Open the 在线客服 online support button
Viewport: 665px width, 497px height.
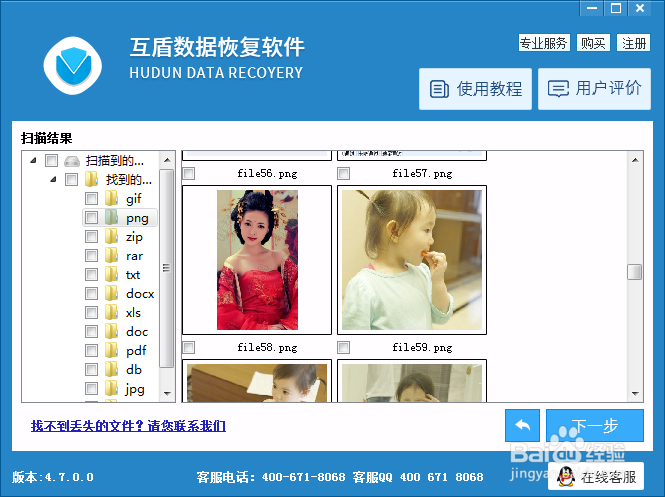pos(595,477)
